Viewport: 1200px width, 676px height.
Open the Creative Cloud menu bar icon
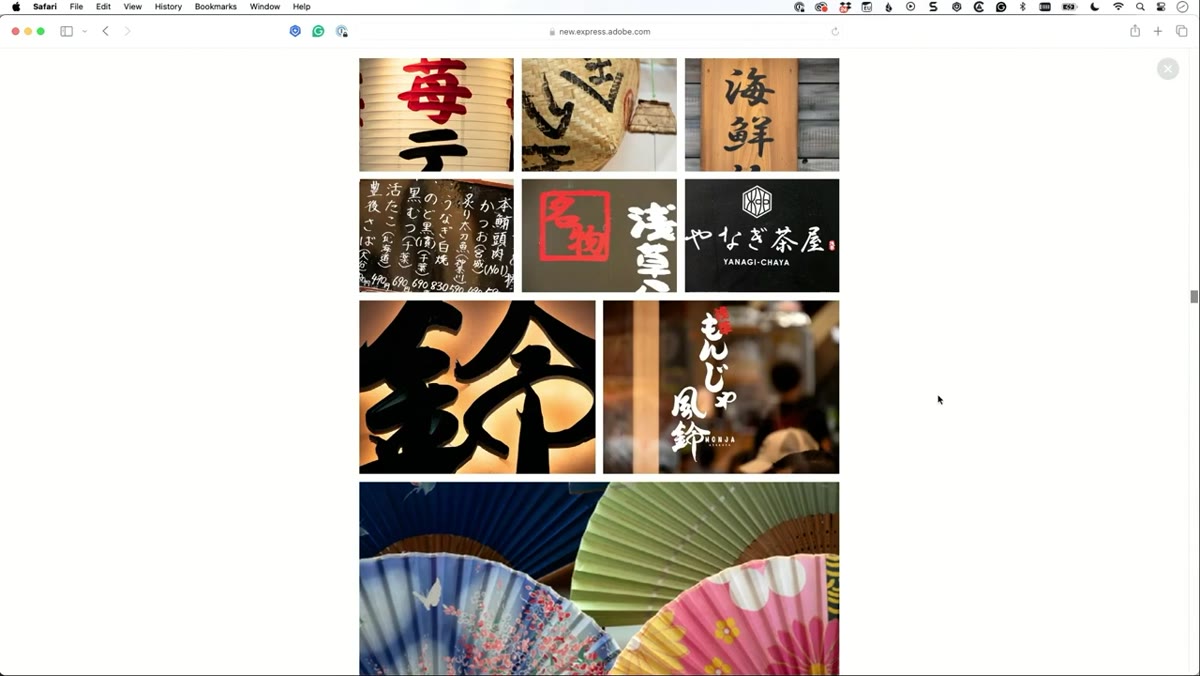click(821, 6)
